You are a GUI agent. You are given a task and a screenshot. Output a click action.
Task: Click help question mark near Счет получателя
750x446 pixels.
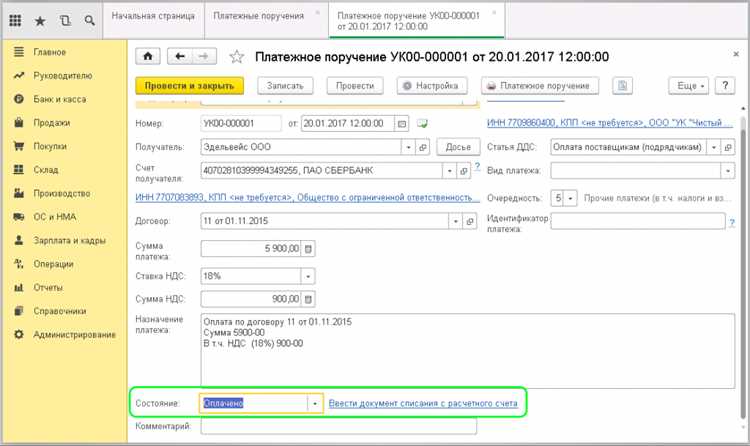tap(477, 167)
